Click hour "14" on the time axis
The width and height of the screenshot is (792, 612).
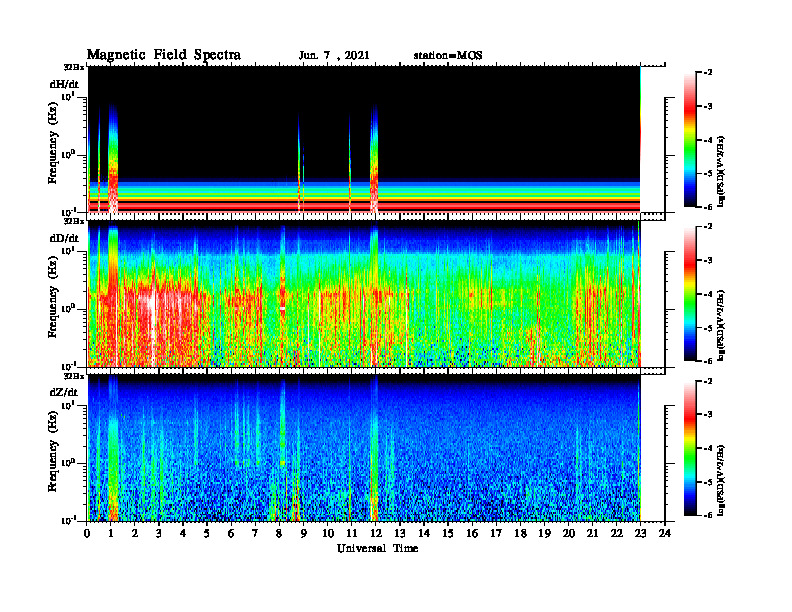[424, 533]
